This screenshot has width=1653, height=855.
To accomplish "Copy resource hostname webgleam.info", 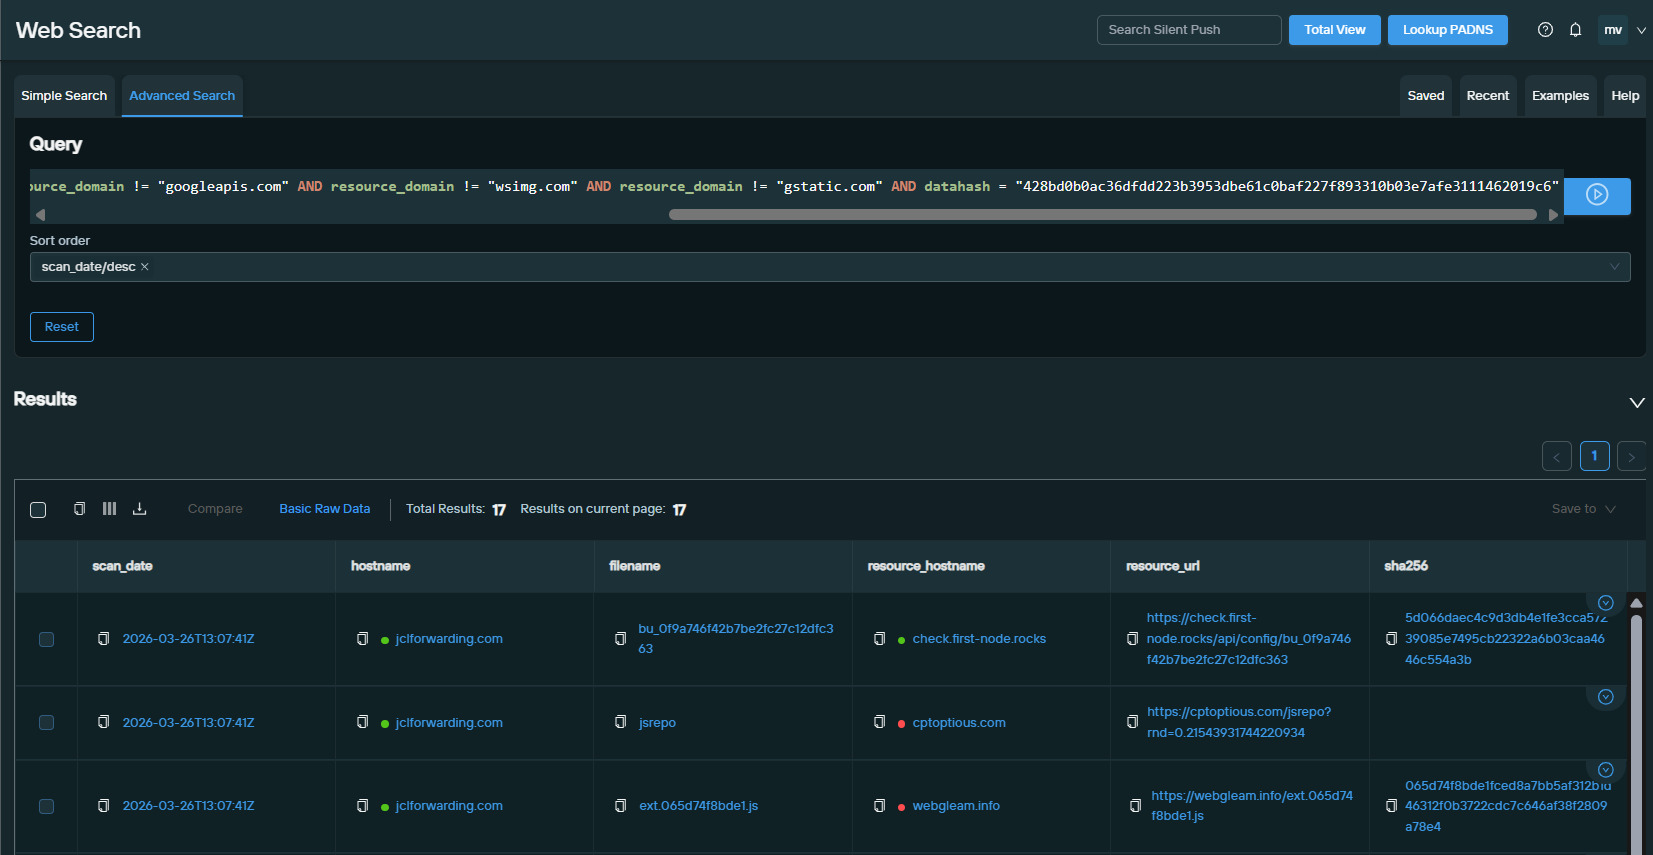I will [879, 806].
